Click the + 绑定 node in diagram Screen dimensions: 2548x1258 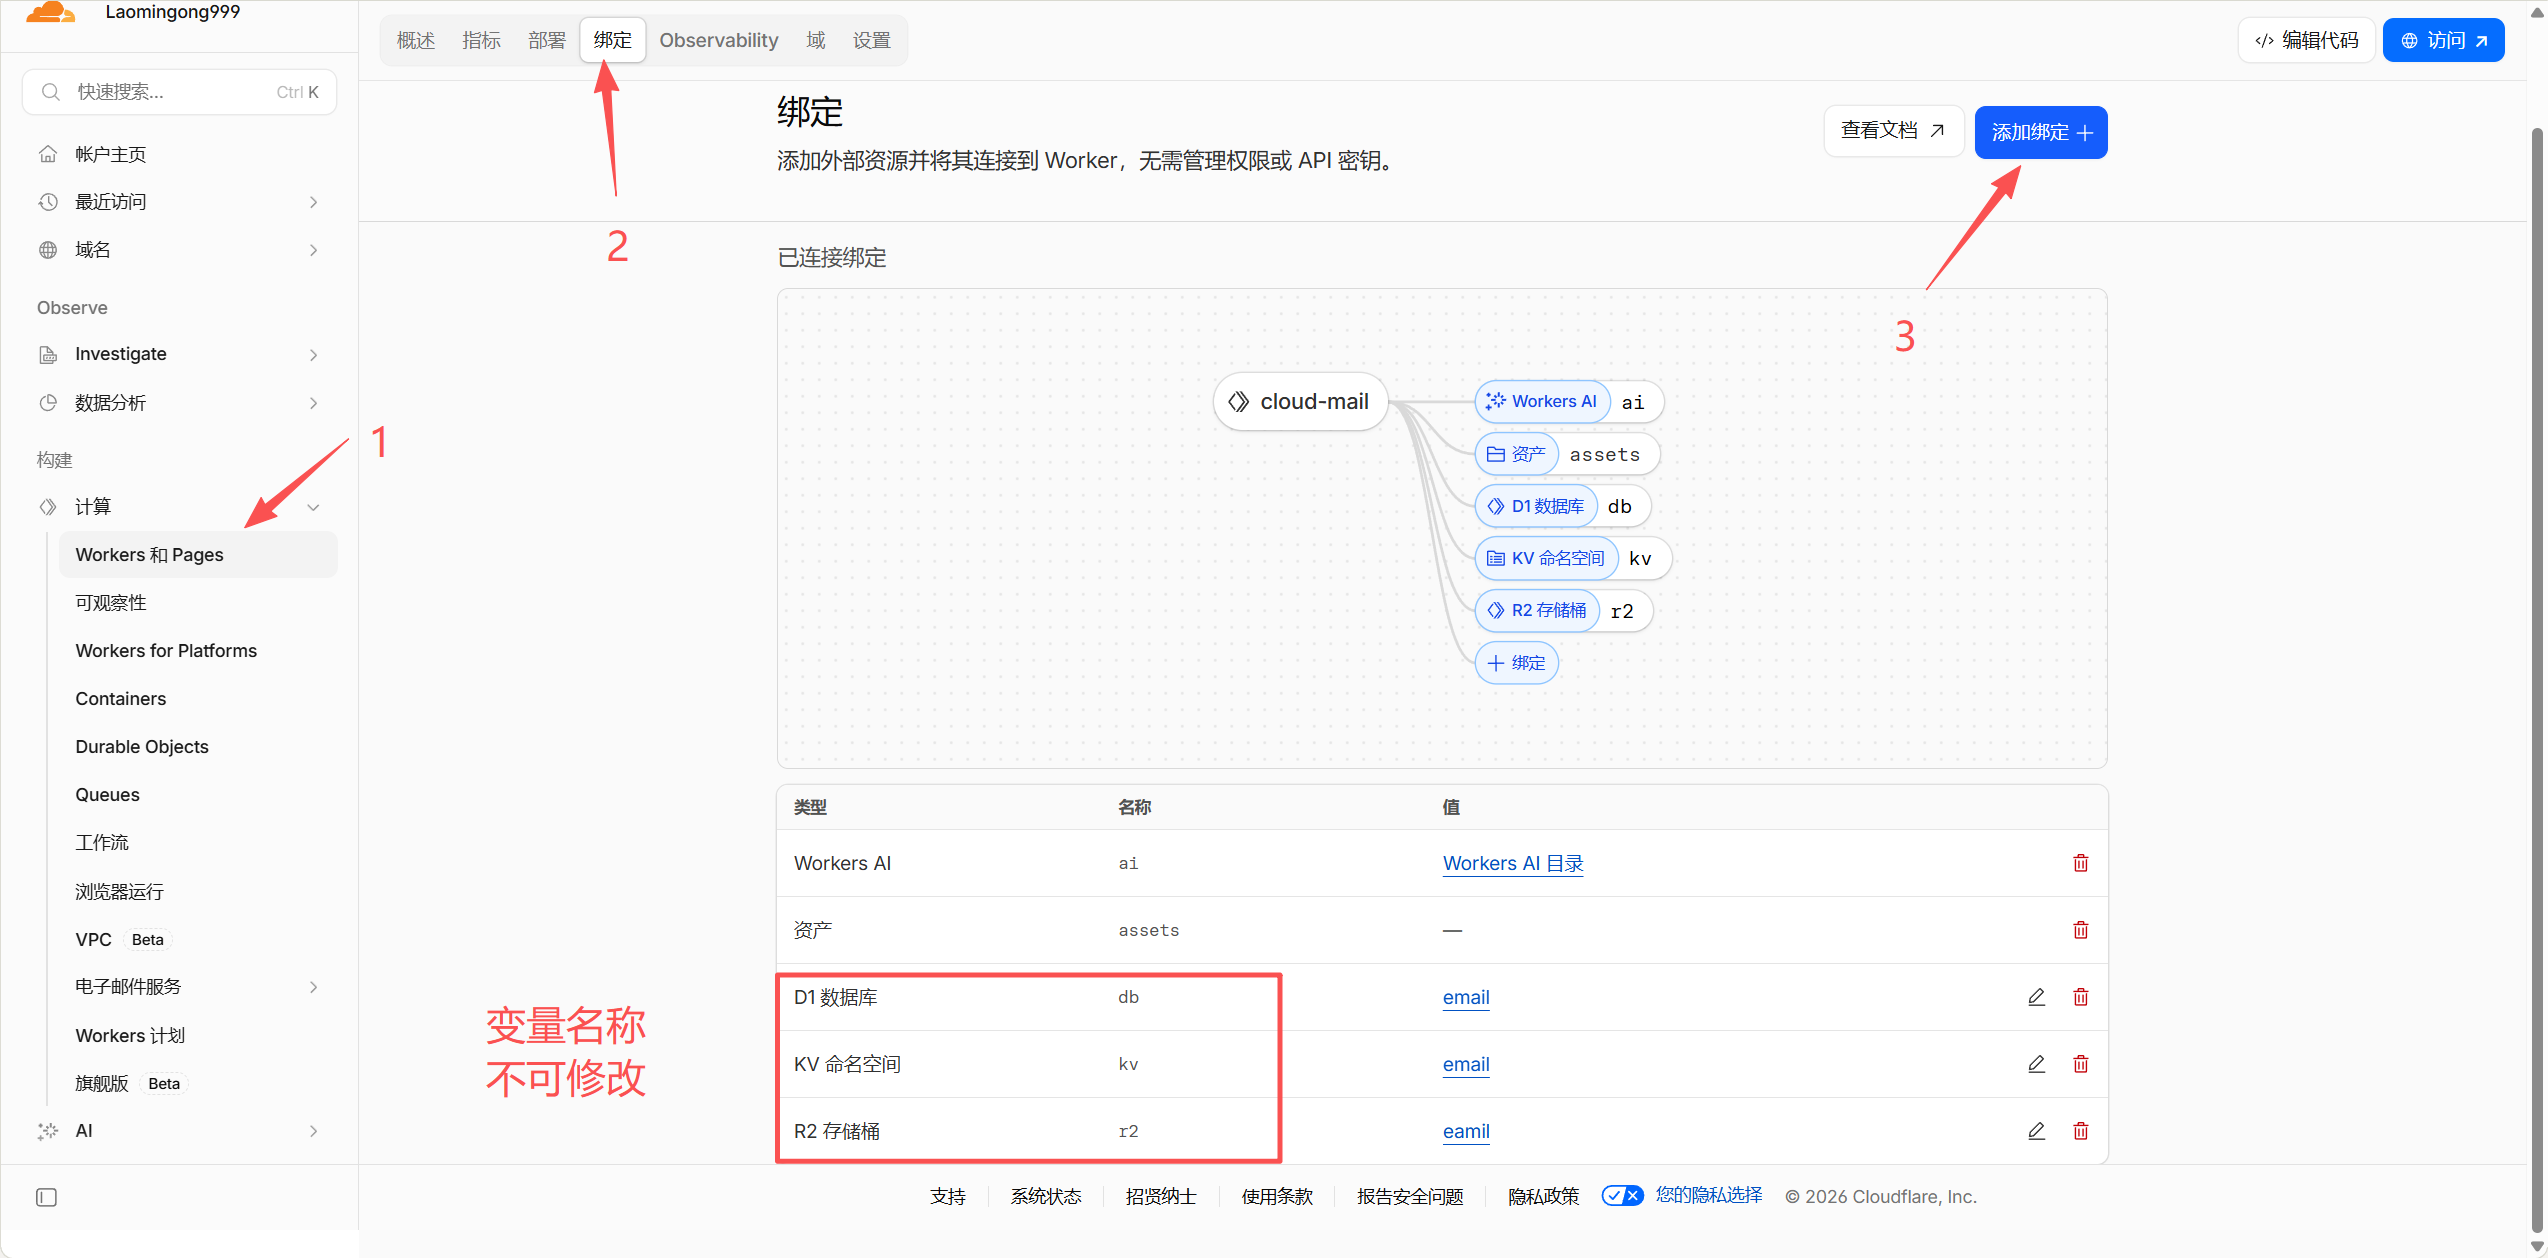[x=1516, y=663]
